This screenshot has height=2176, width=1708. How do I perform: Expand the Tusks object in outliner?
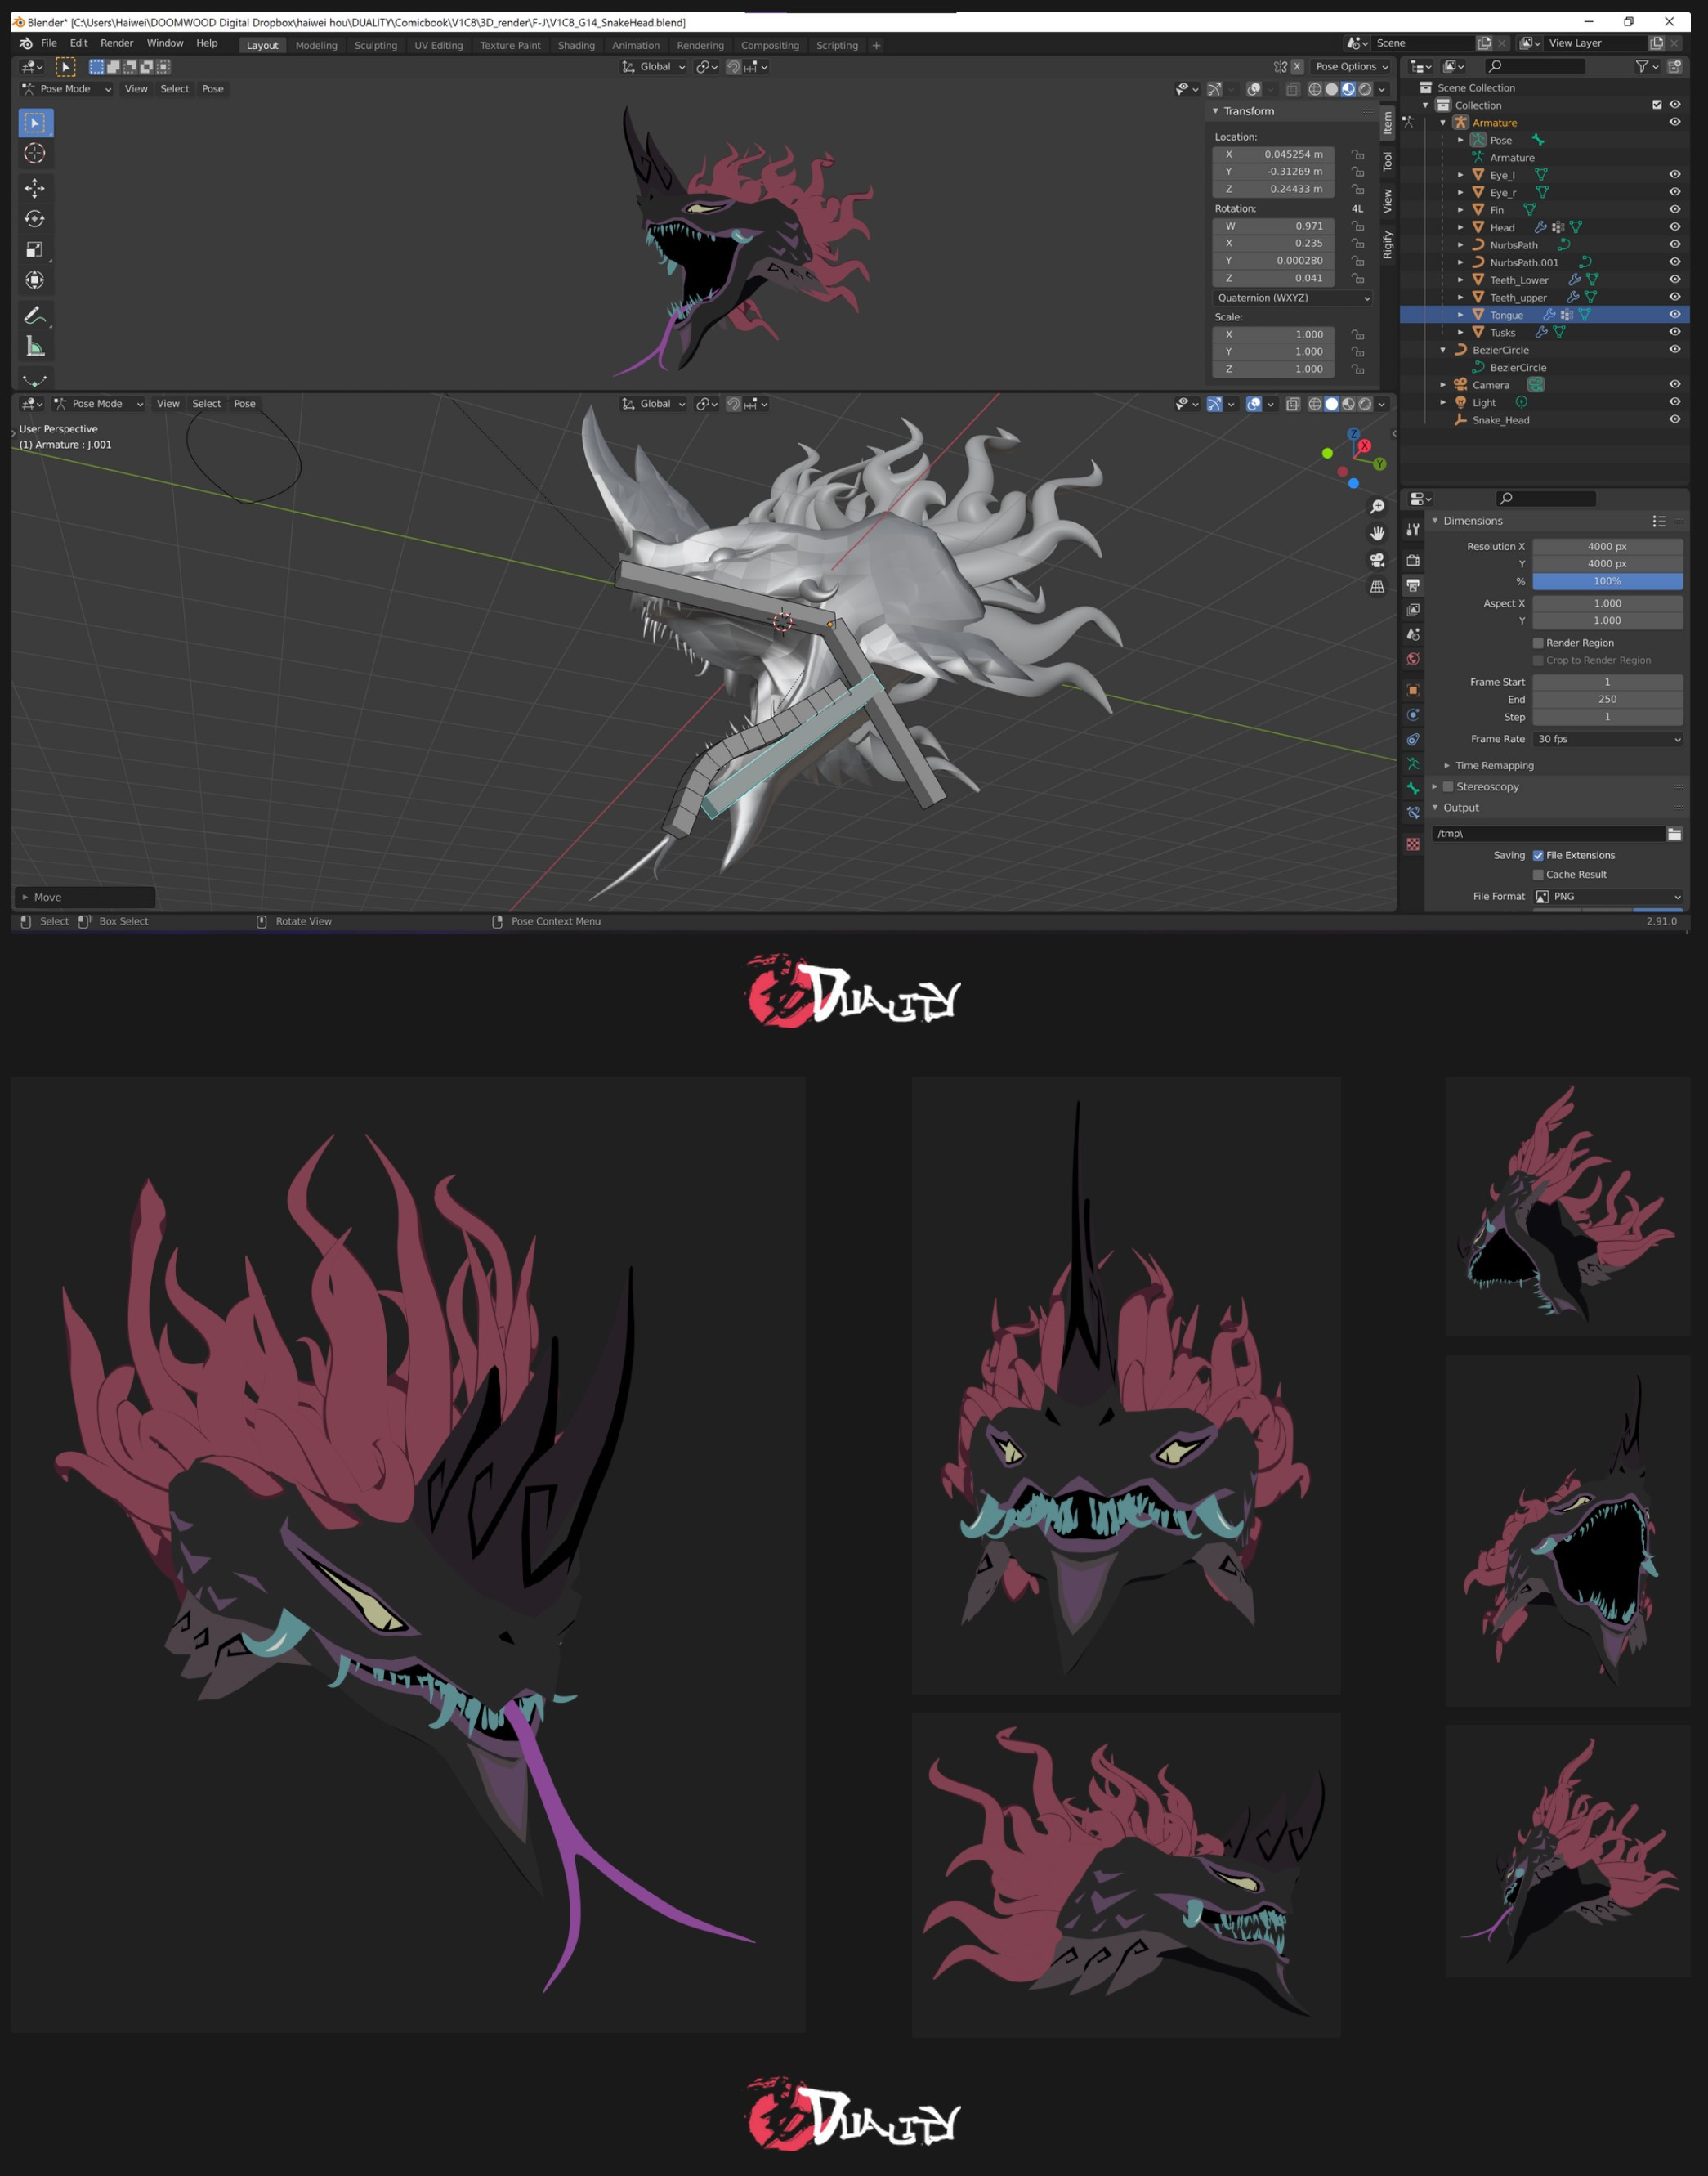1460,333
